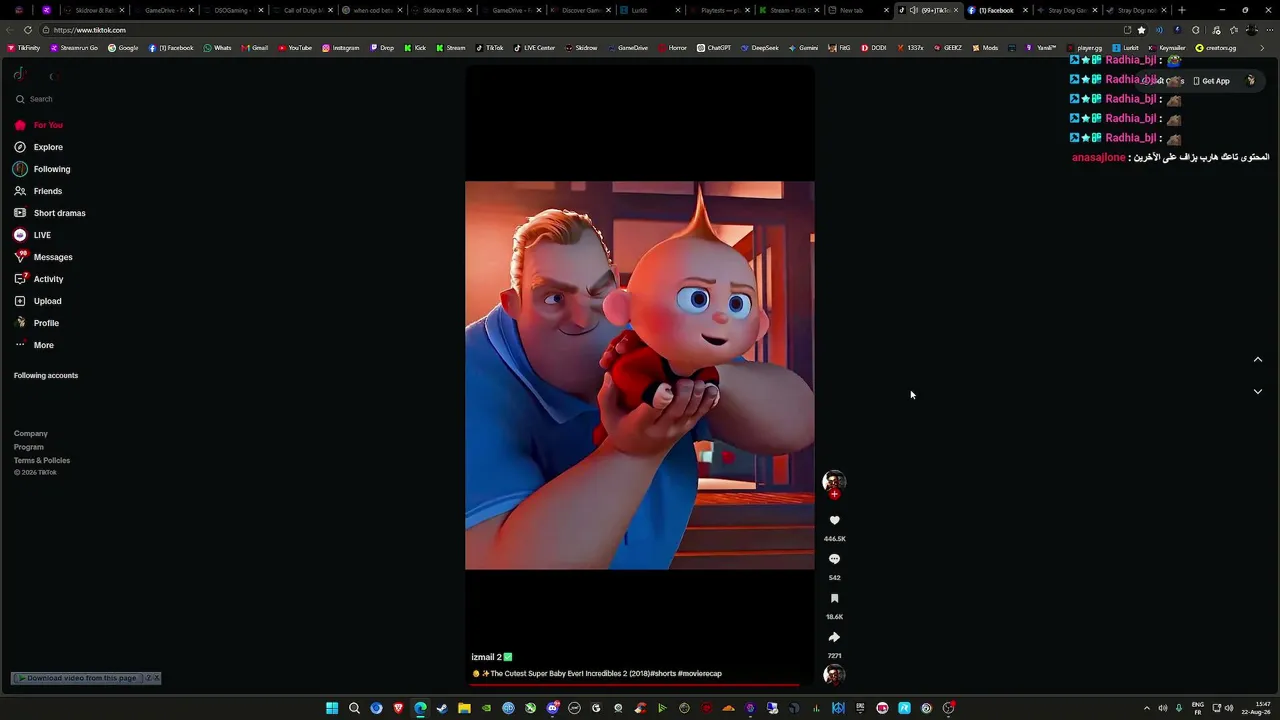Like the video with the heart icon
This screenshot has height=720, width=1280.
pyautogui.click(x=834, y=520)
